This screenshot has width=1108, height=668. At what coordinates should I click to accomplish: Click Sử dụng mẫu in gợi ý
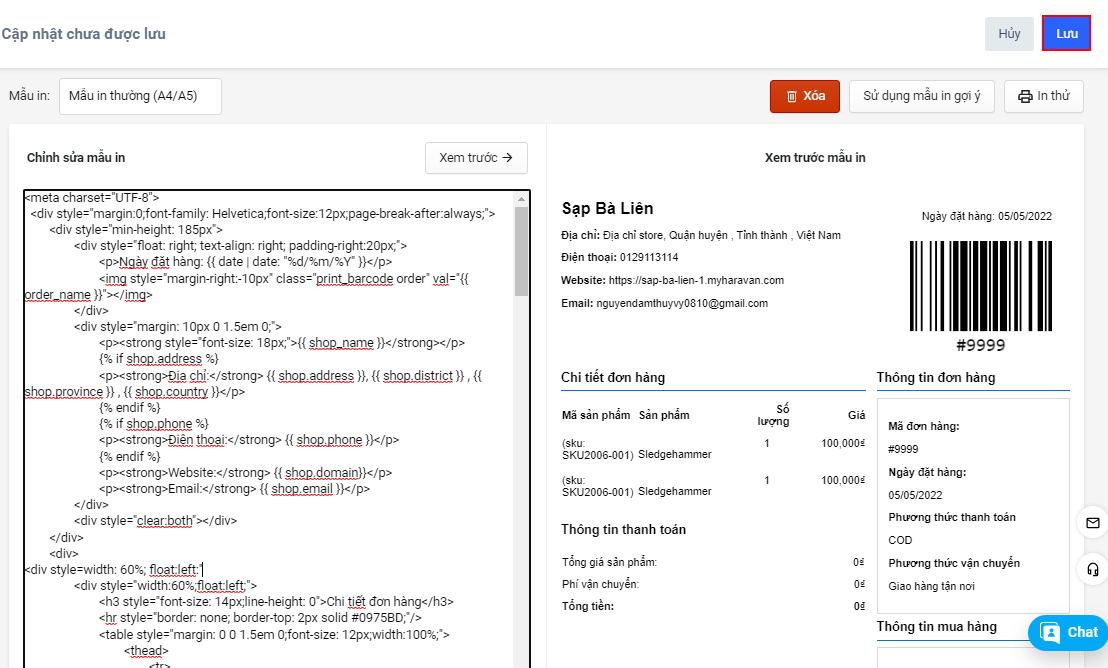tap(922, 96)
